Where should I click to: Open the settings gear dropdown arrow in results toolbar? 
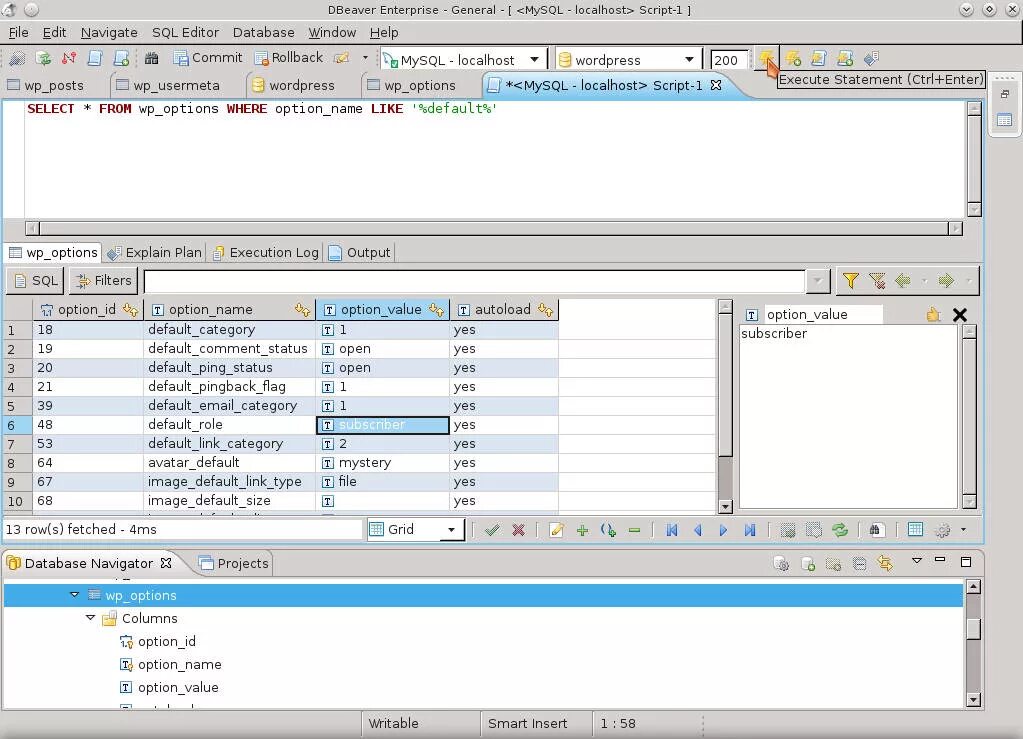point(963,530)
